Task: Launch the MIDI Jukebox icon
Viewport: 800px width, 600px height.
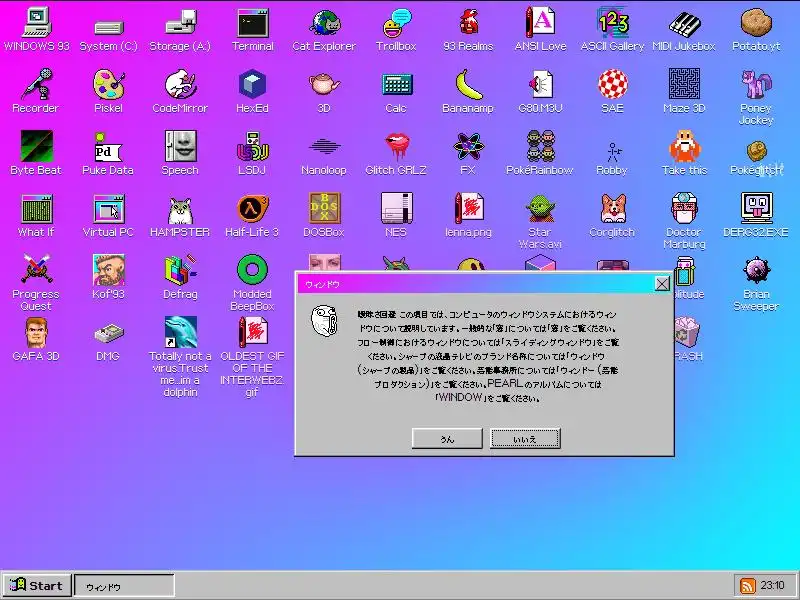Action: [684, 23]
